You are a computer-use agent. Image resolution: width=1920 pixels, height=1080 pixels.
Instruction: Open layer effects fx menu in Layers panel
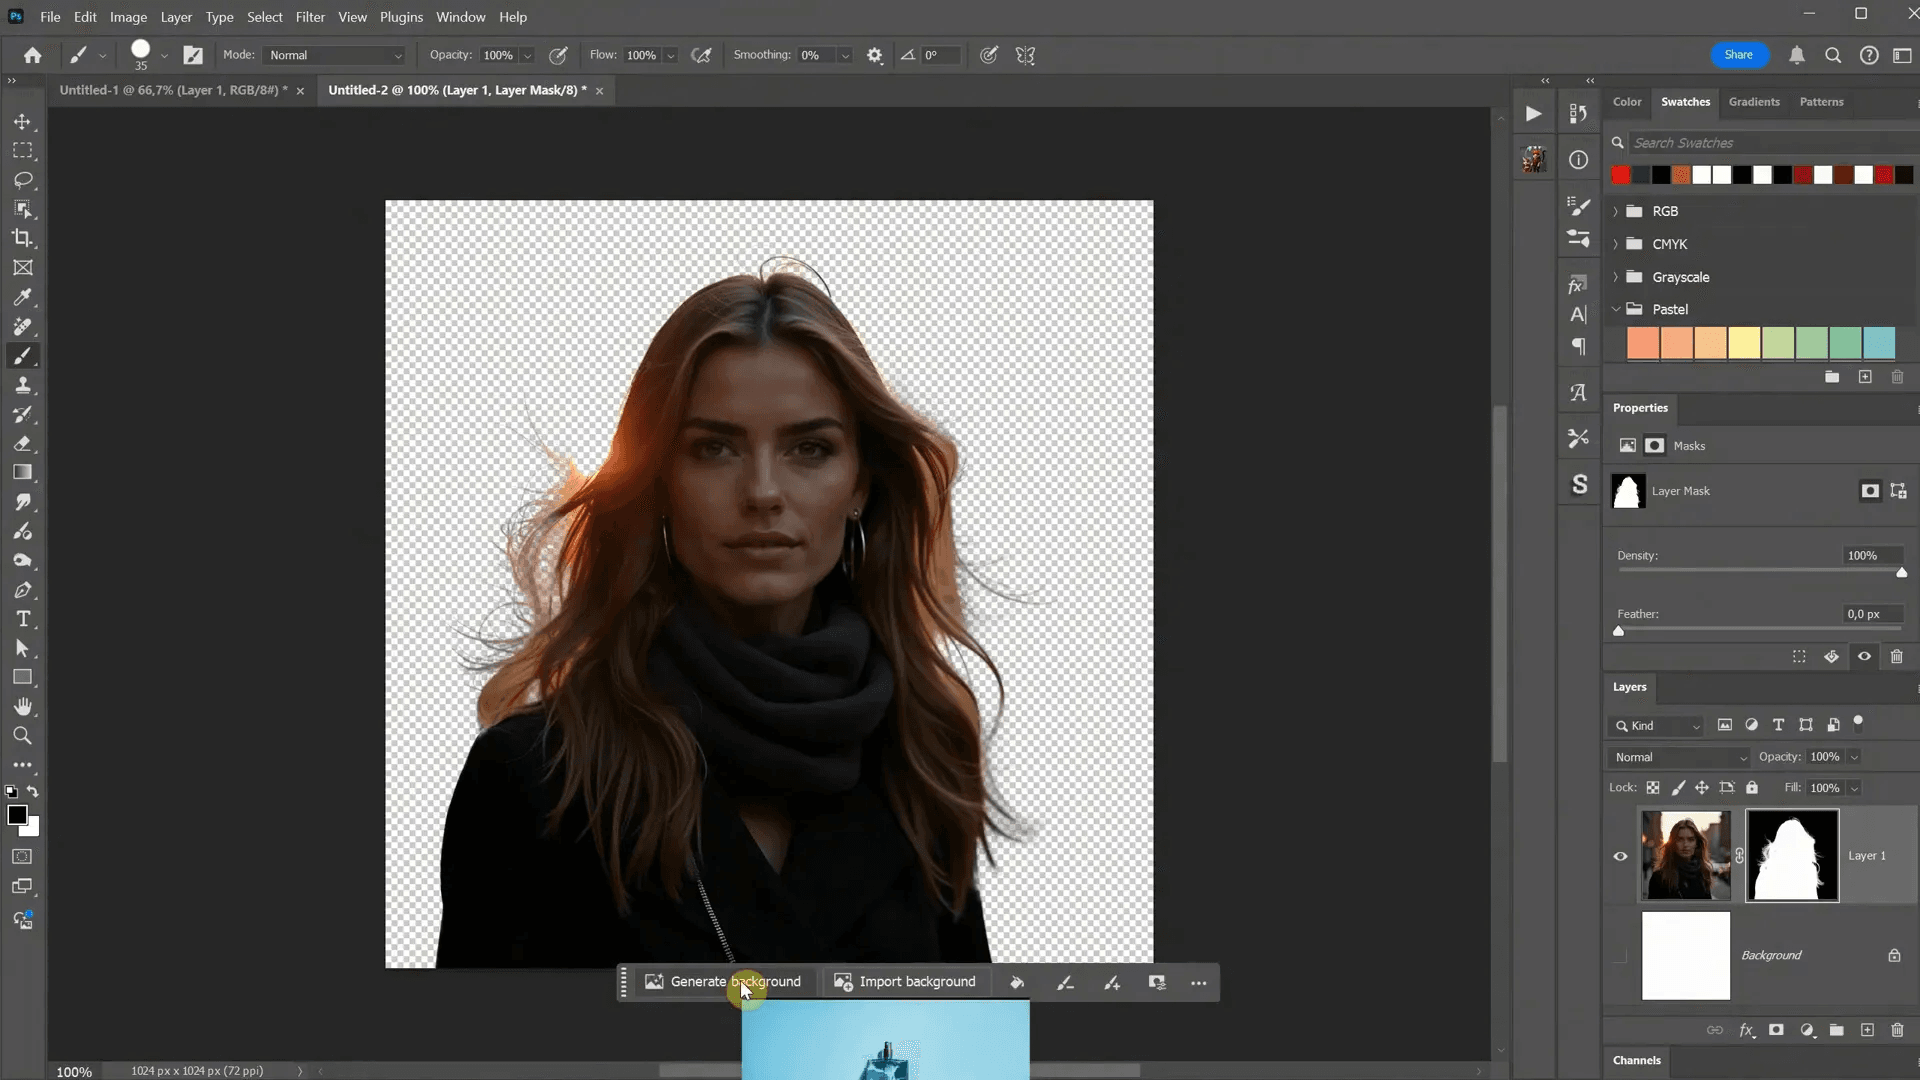(x=1746, y=1030)
